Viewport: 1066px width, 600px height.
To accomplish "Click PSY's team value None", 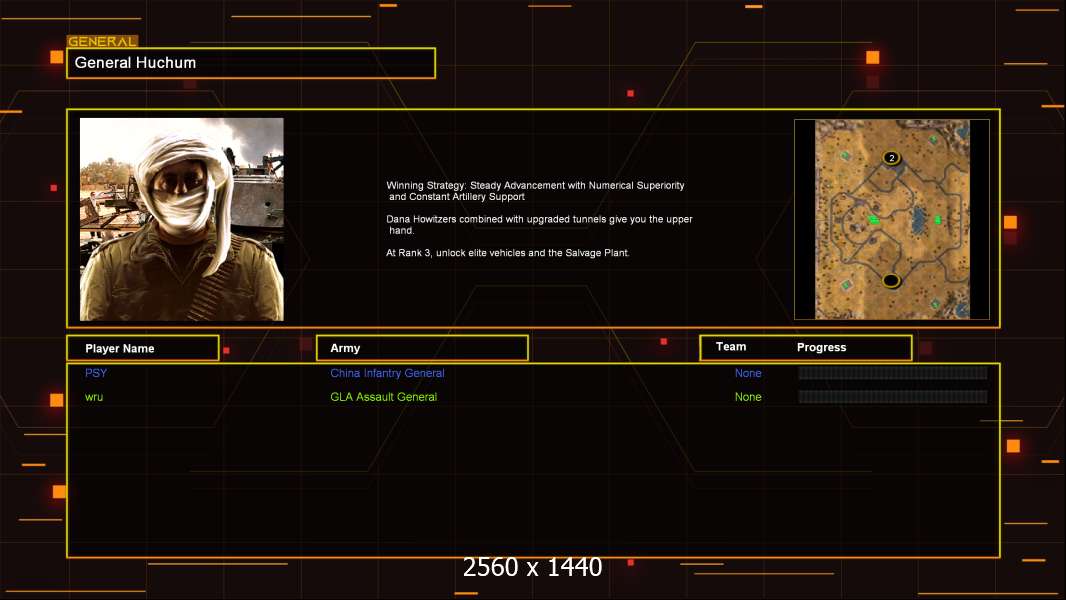I will (x=748, y=373).
